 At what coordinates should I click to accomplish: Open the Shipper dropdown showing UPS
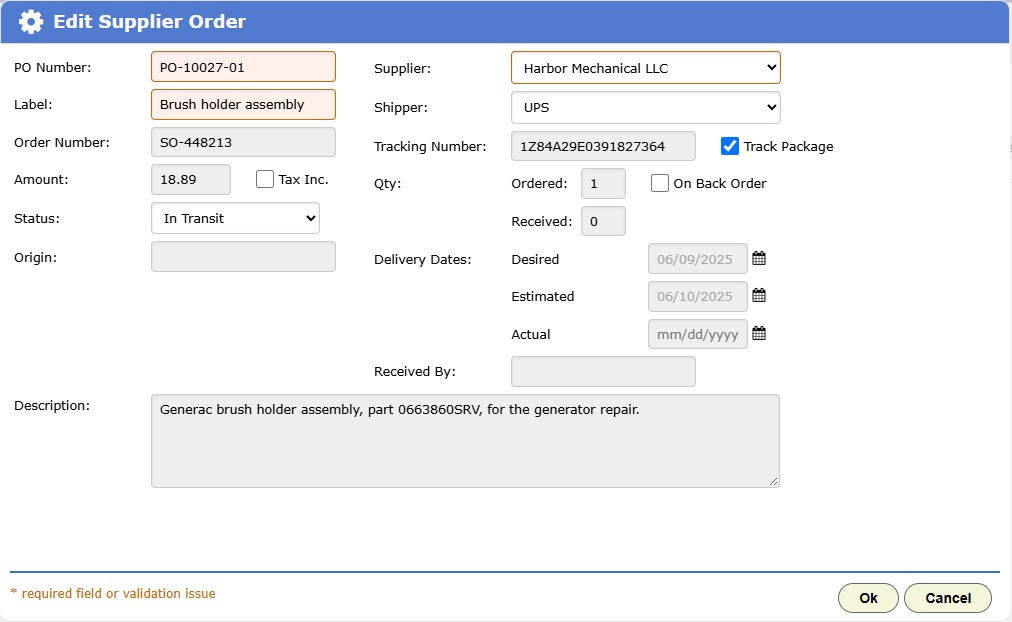(645, 107)
